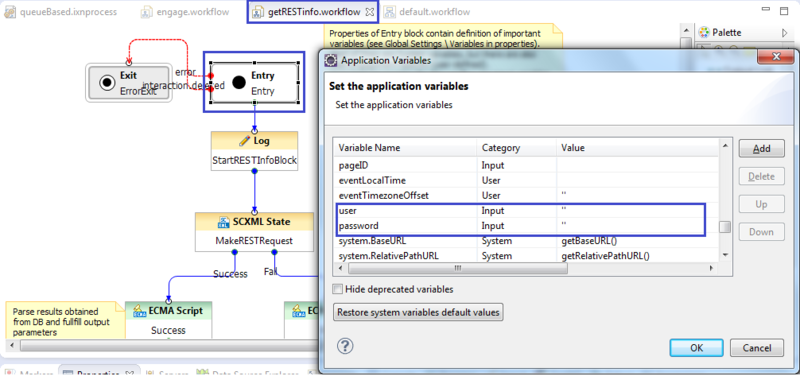Click the Entry block black dot icon
This screenshot has width=800, height=376.
click(x=239, y=83)
